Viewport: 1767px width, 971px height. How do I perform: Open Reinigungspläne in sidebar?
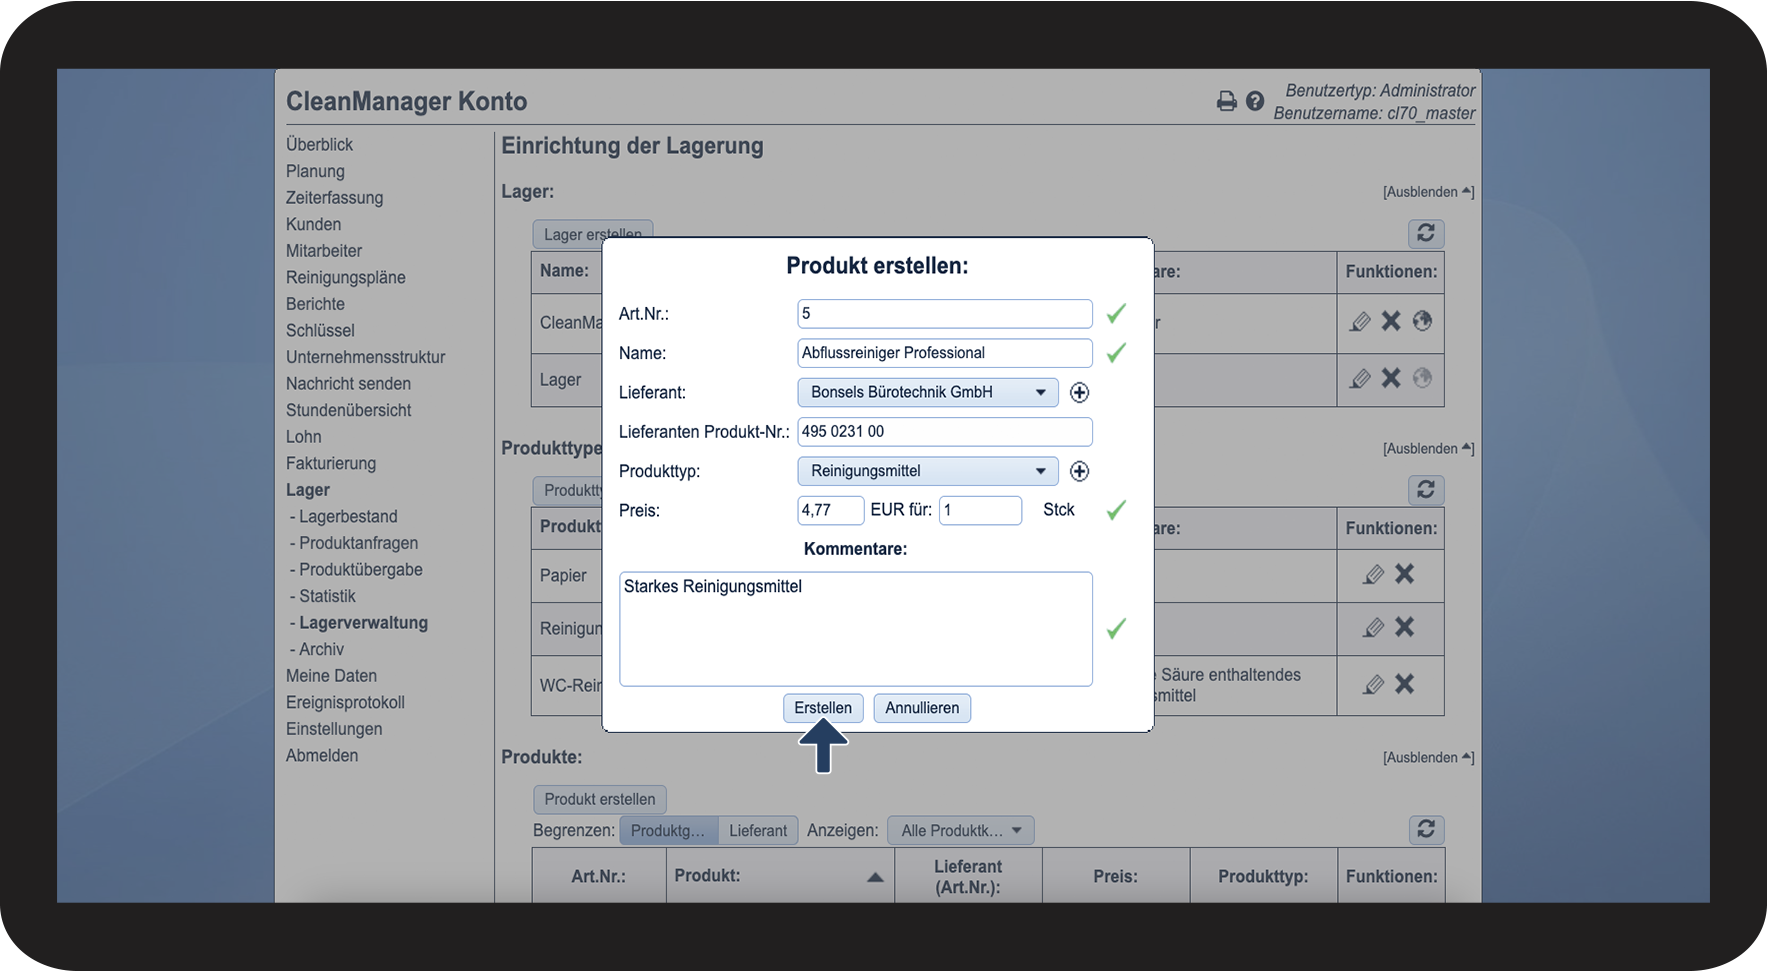[x=346, y=277]
